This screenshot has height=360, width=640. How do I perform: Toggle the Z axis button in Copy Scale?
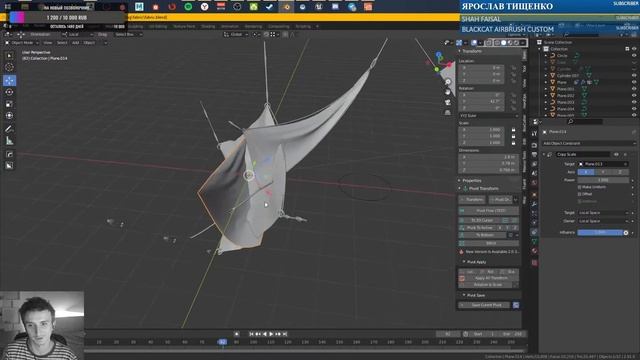click(x=620, y=172)
